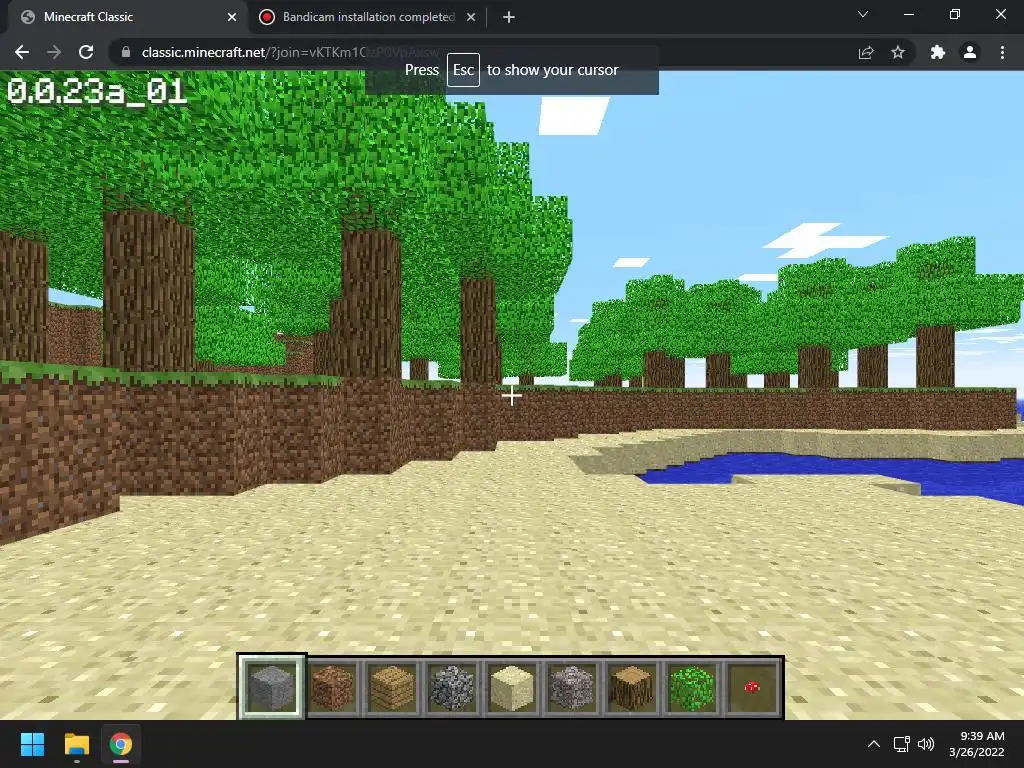Switch to Bandicam installation completed tab
The image size is (1024, 768).
pyautogui.click(x=368, y=17)
